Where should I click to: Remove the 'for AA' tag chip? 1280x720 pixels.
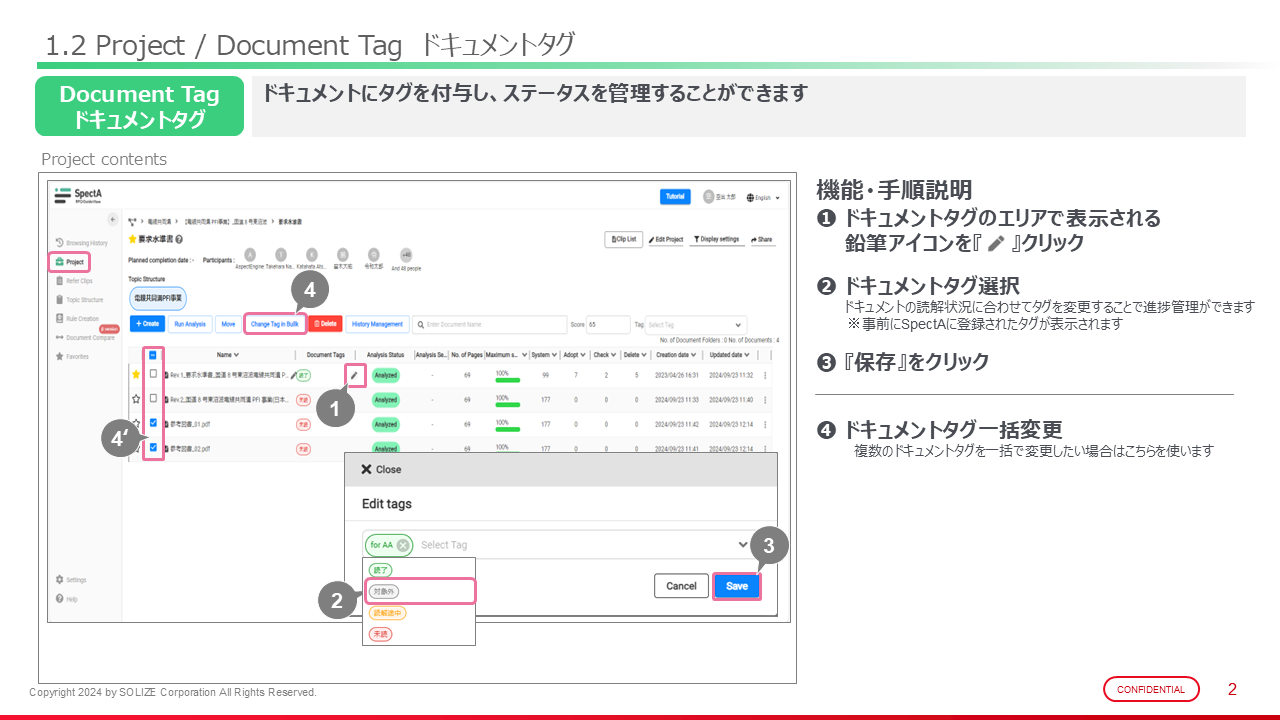coord(402,545)
